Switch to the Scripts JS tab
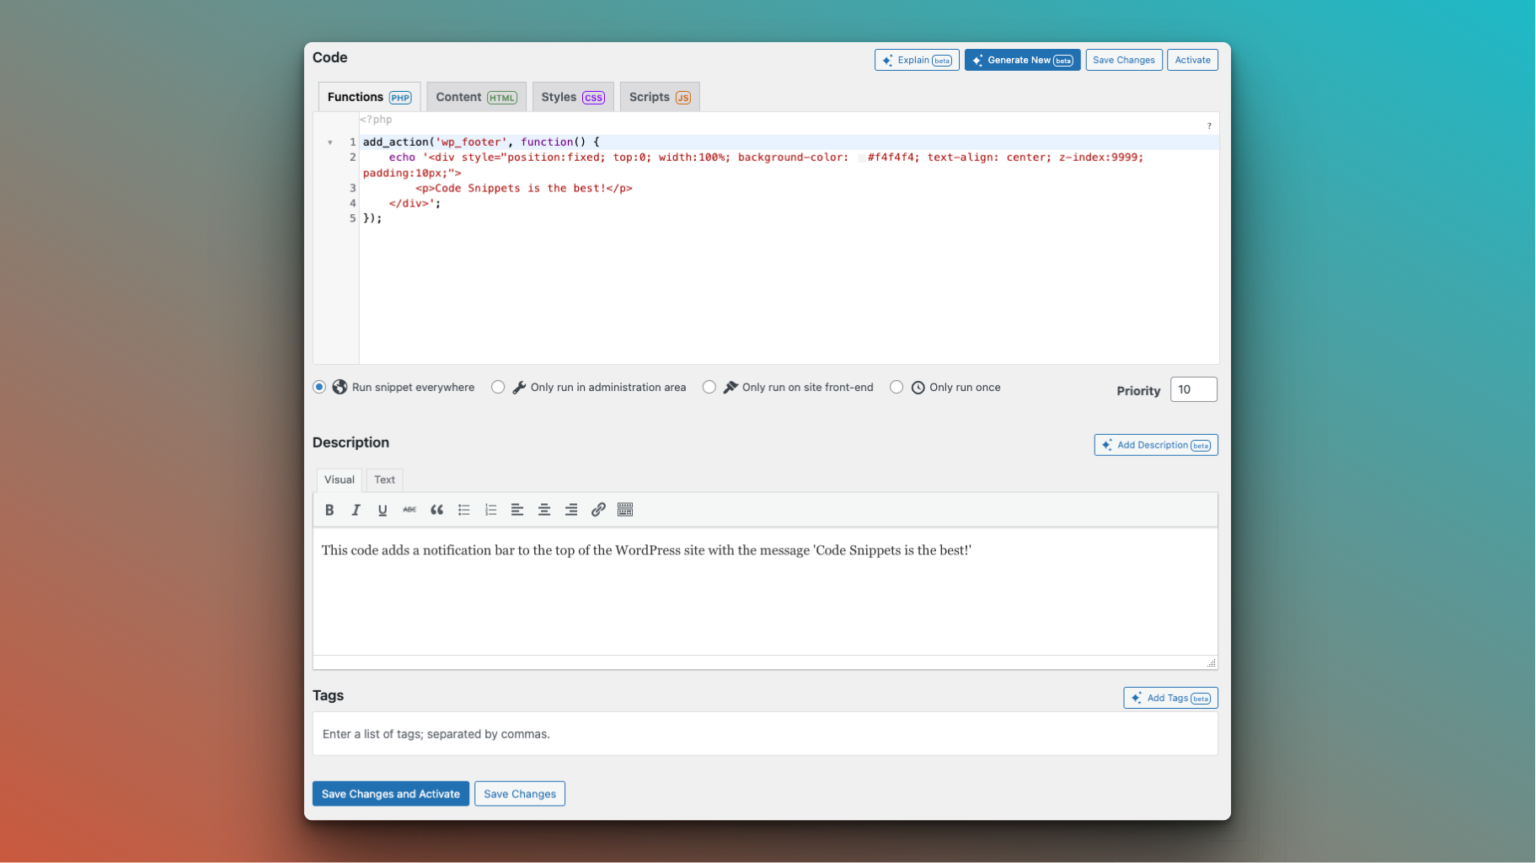The width and height of the screenshot is (1536, 863). [x=659, y=96]
